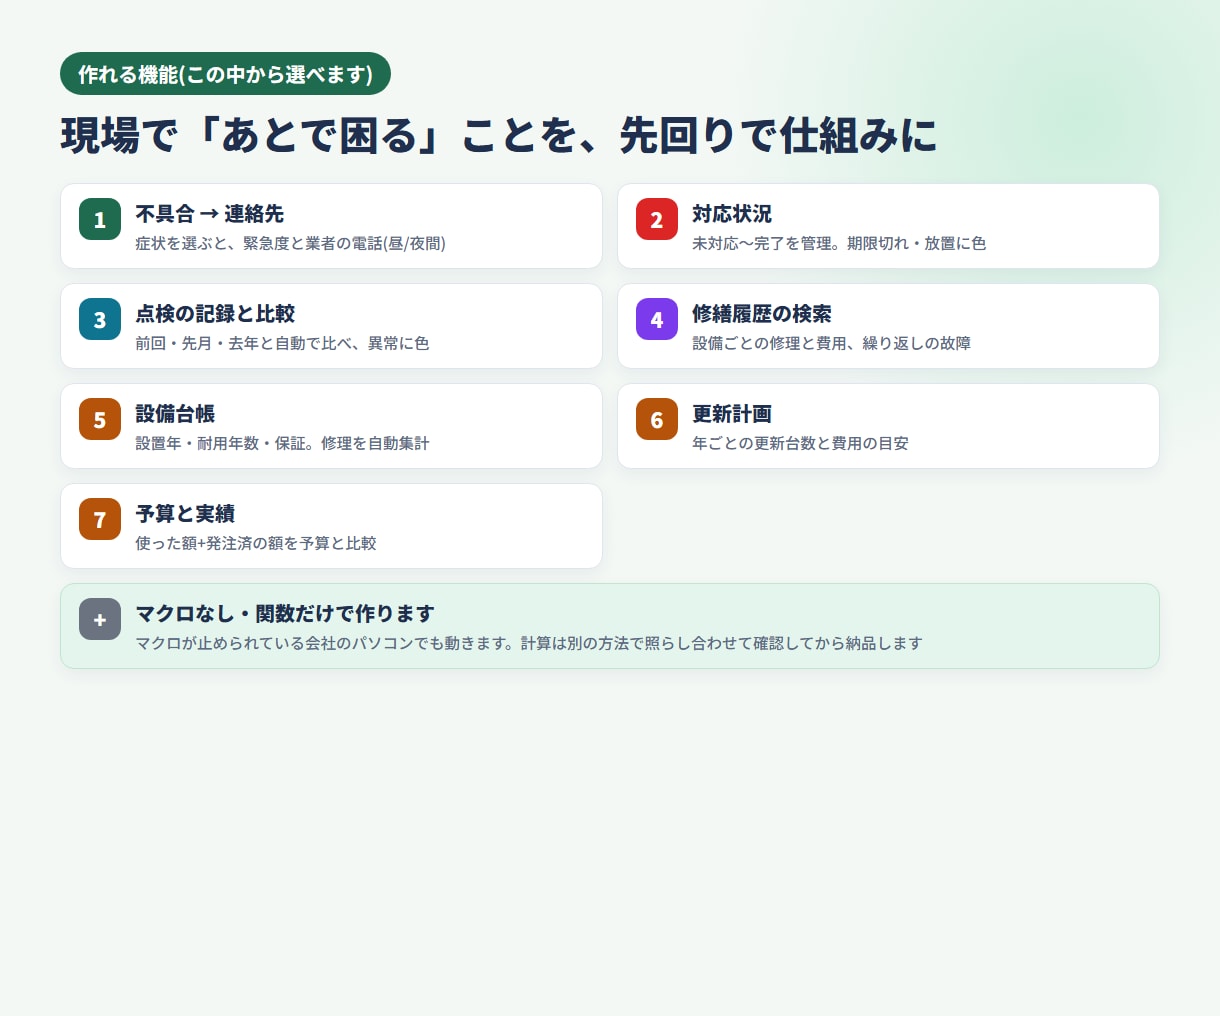The width and height of the screenshot is (1220, 1016).
Task: Click description 年ごとの更新台数と費用の目安
Action: click(x=800, y=443)
